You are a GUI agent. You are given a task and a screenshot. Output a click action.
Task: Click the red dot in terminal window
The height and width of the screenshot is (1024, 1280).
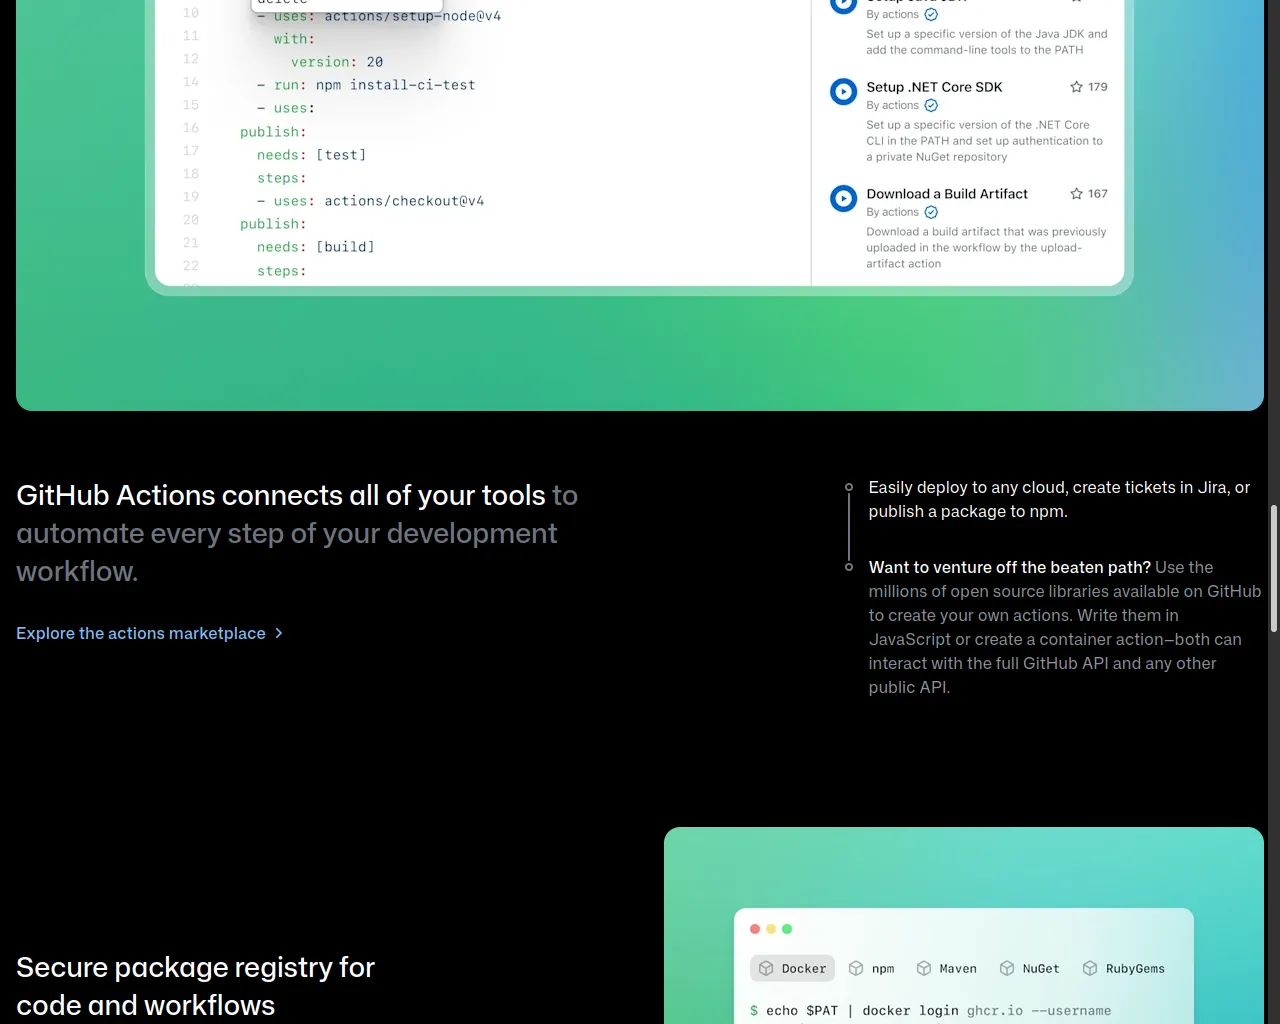click(x=755, y=929)
